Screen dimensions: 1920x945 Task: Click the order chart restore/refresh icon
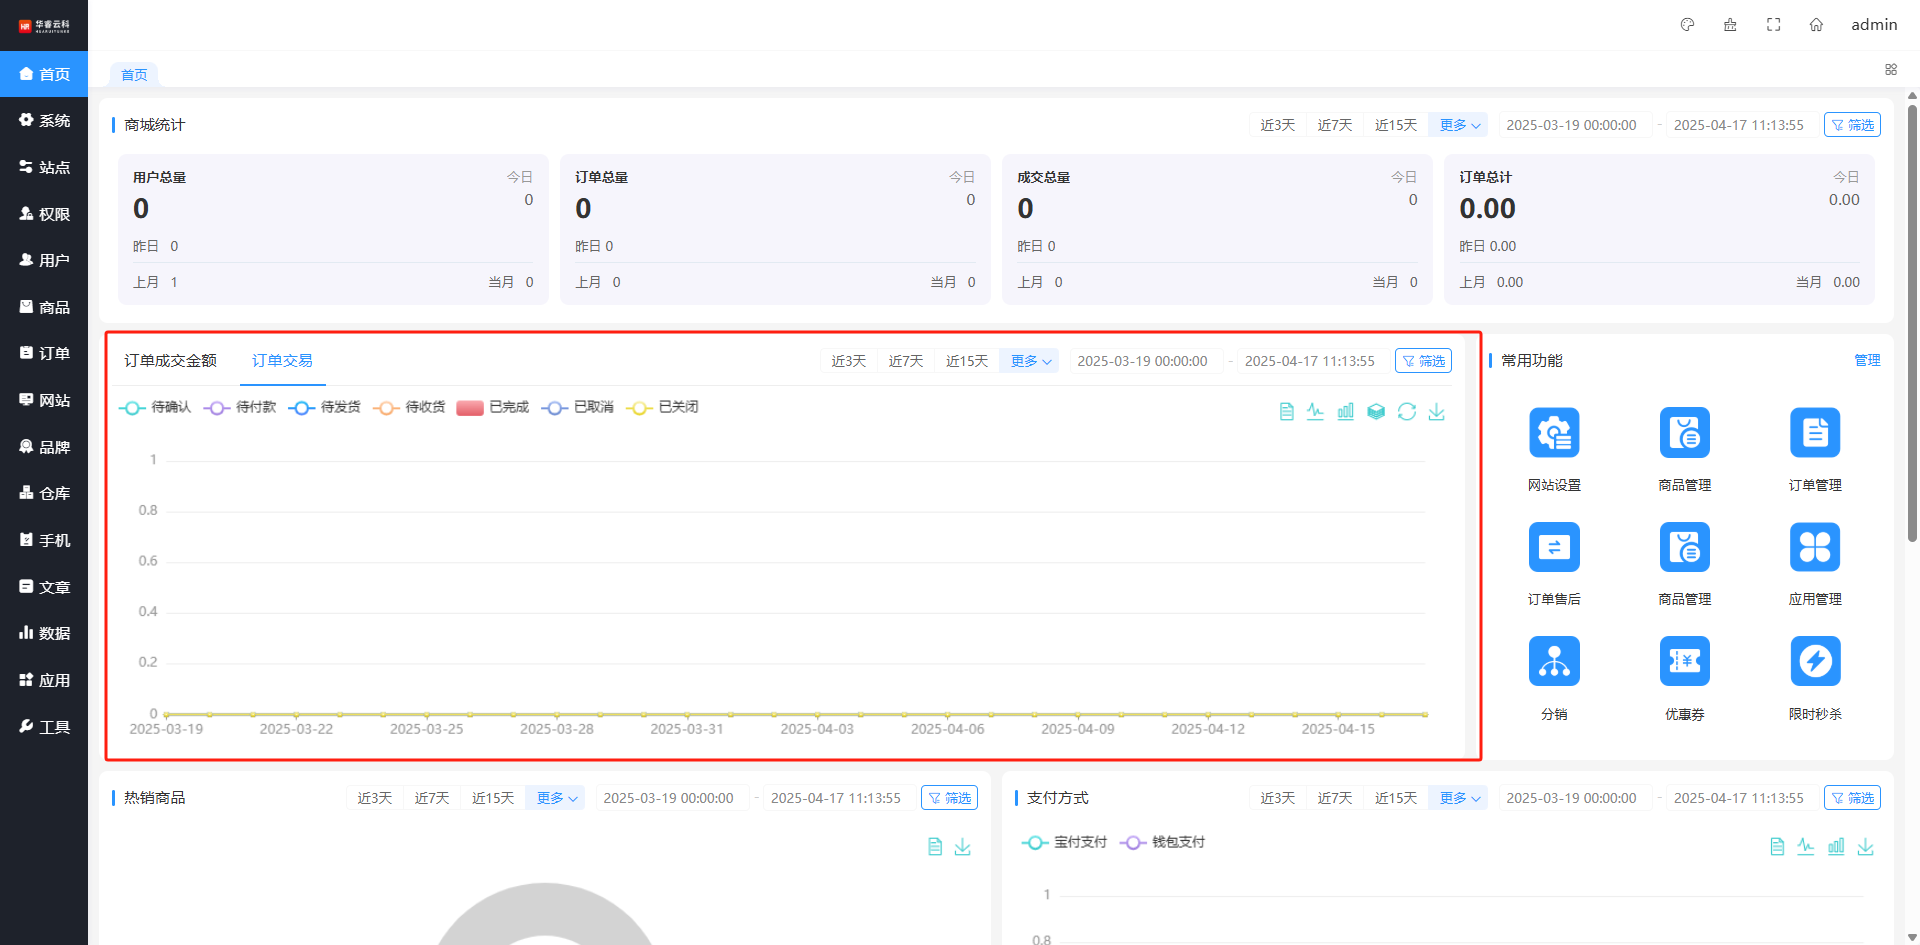[x=1406, y=412]
